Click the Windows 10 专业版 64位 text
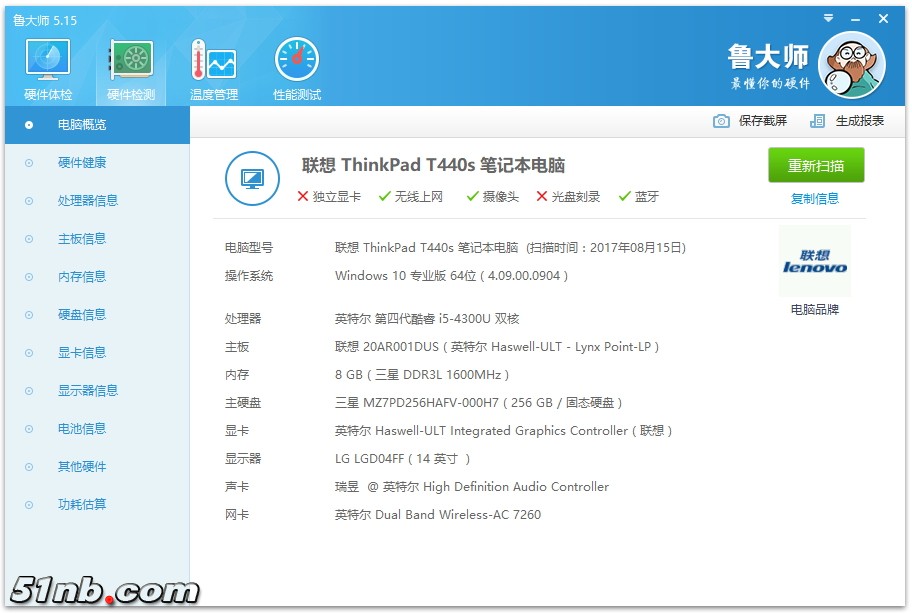The width and height of the screenshot is (912, 614). tap(451, 276)
